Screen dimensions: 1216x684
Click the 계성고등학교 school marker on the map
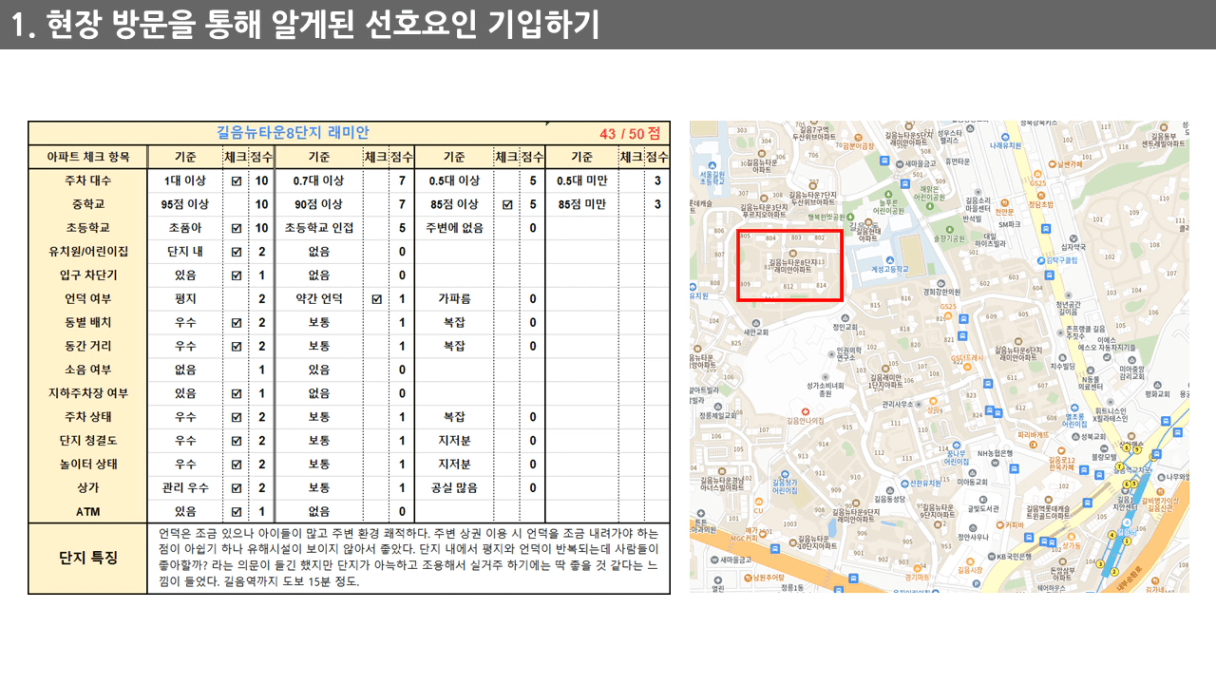click(x=890, y=265)
